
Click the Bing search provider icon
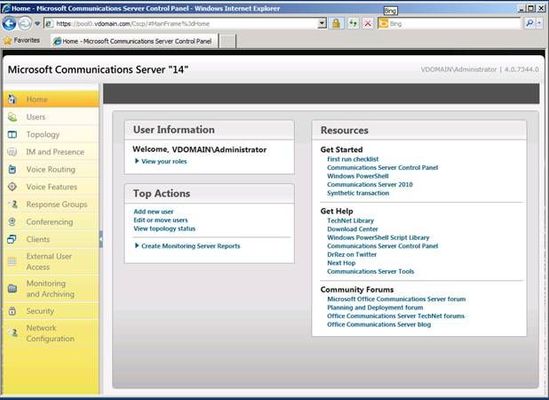(384, 23)
